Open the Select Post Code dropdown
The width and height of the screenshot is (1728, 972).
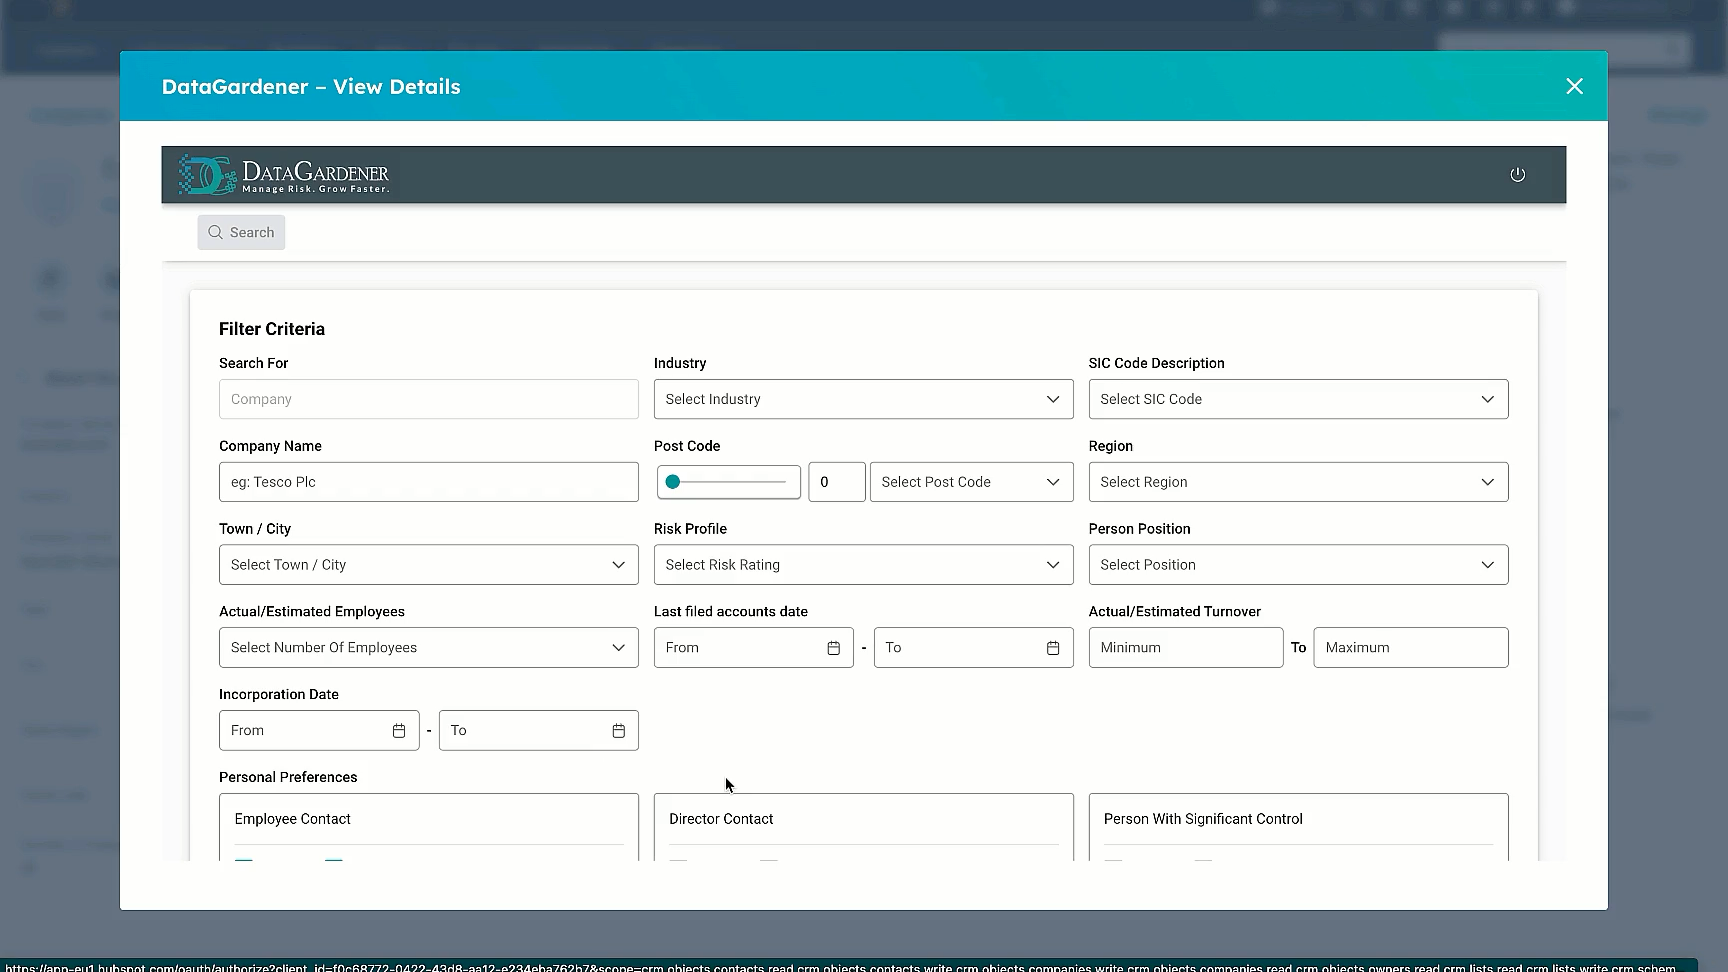pos(970,482)
